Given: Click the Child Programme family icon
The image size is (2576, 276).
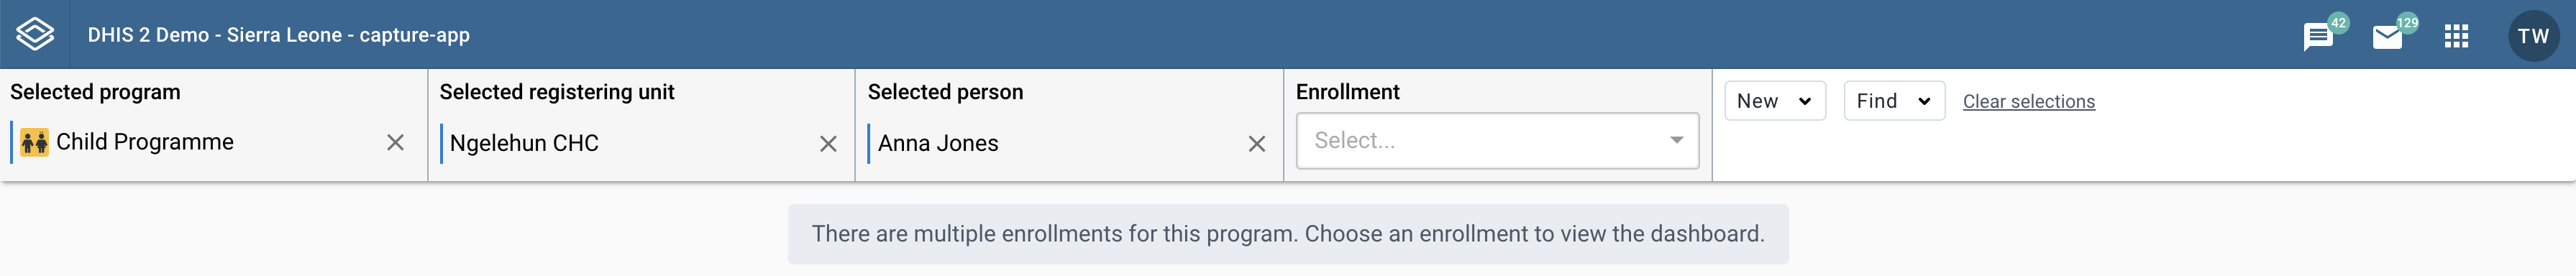Looking at the screenshot, I should [x=34, y=142].
